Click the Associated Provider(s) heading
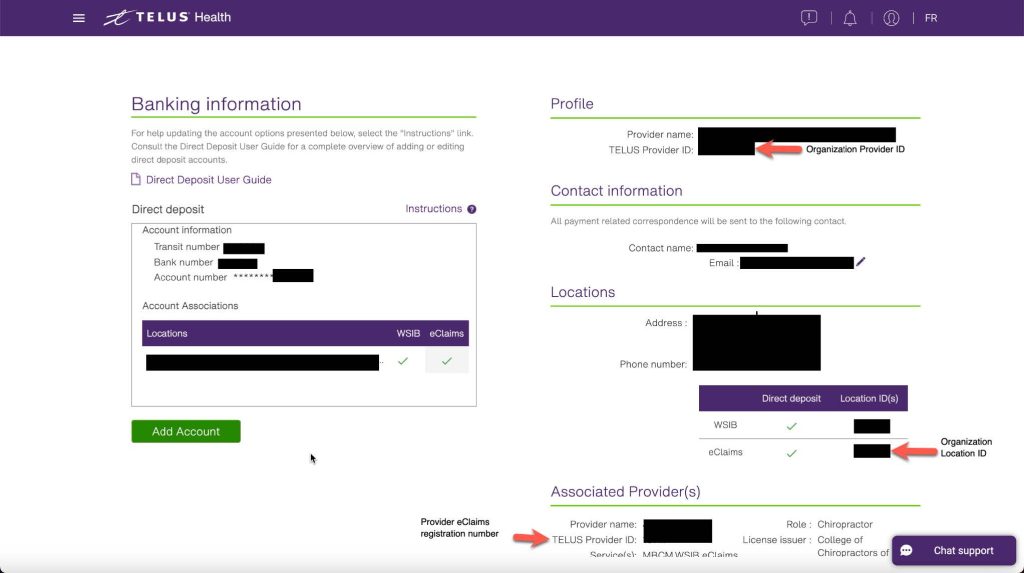Viewport: 1024px width, 573px height. point(626,491)
